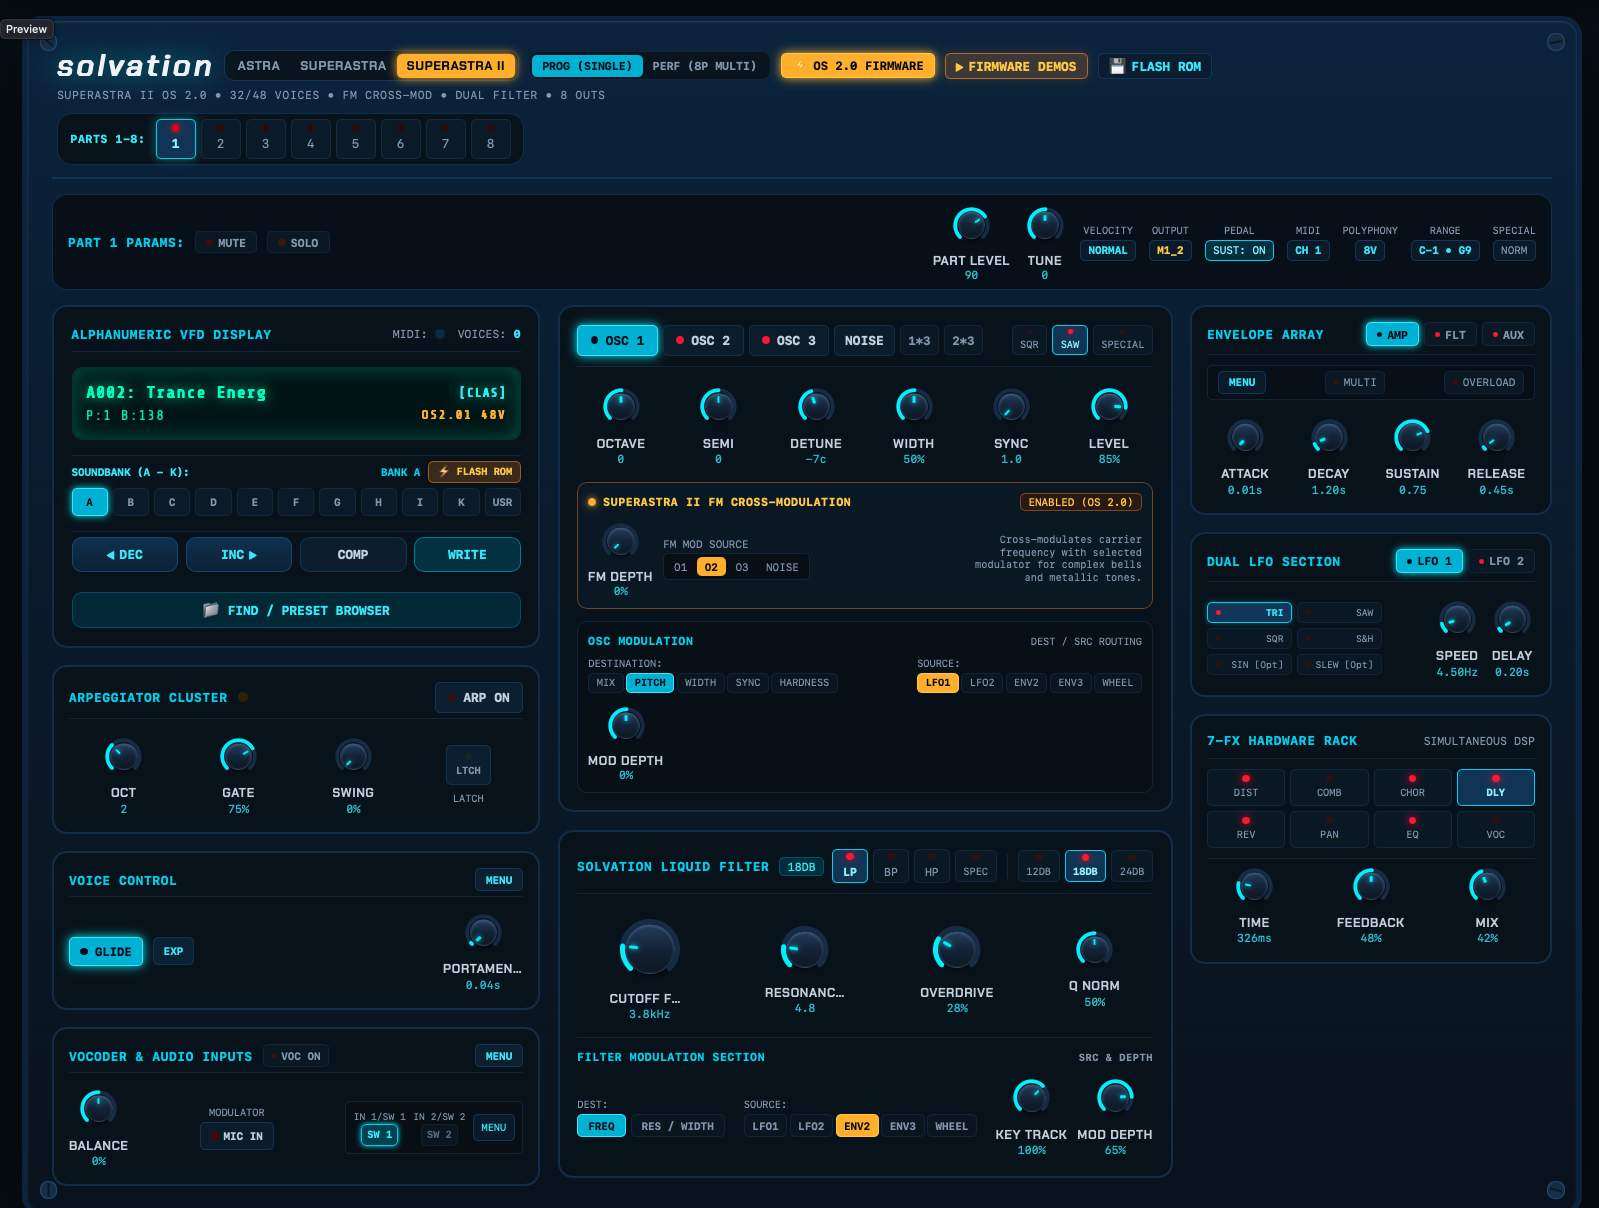Click the DEC left-arrow button
This screenshot has width=1599, height=1208.
[125, 555]
